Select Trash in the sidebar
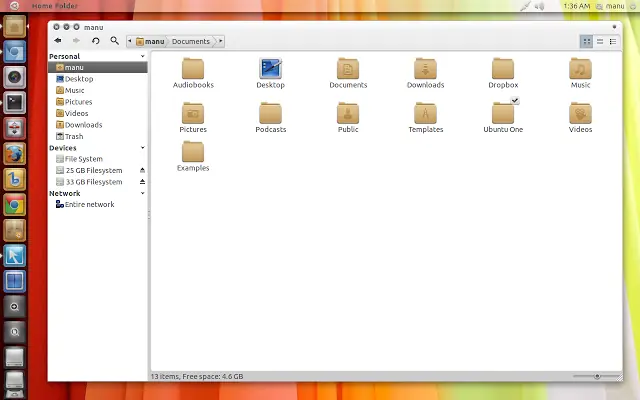640x400 pixels. [74, 136]
